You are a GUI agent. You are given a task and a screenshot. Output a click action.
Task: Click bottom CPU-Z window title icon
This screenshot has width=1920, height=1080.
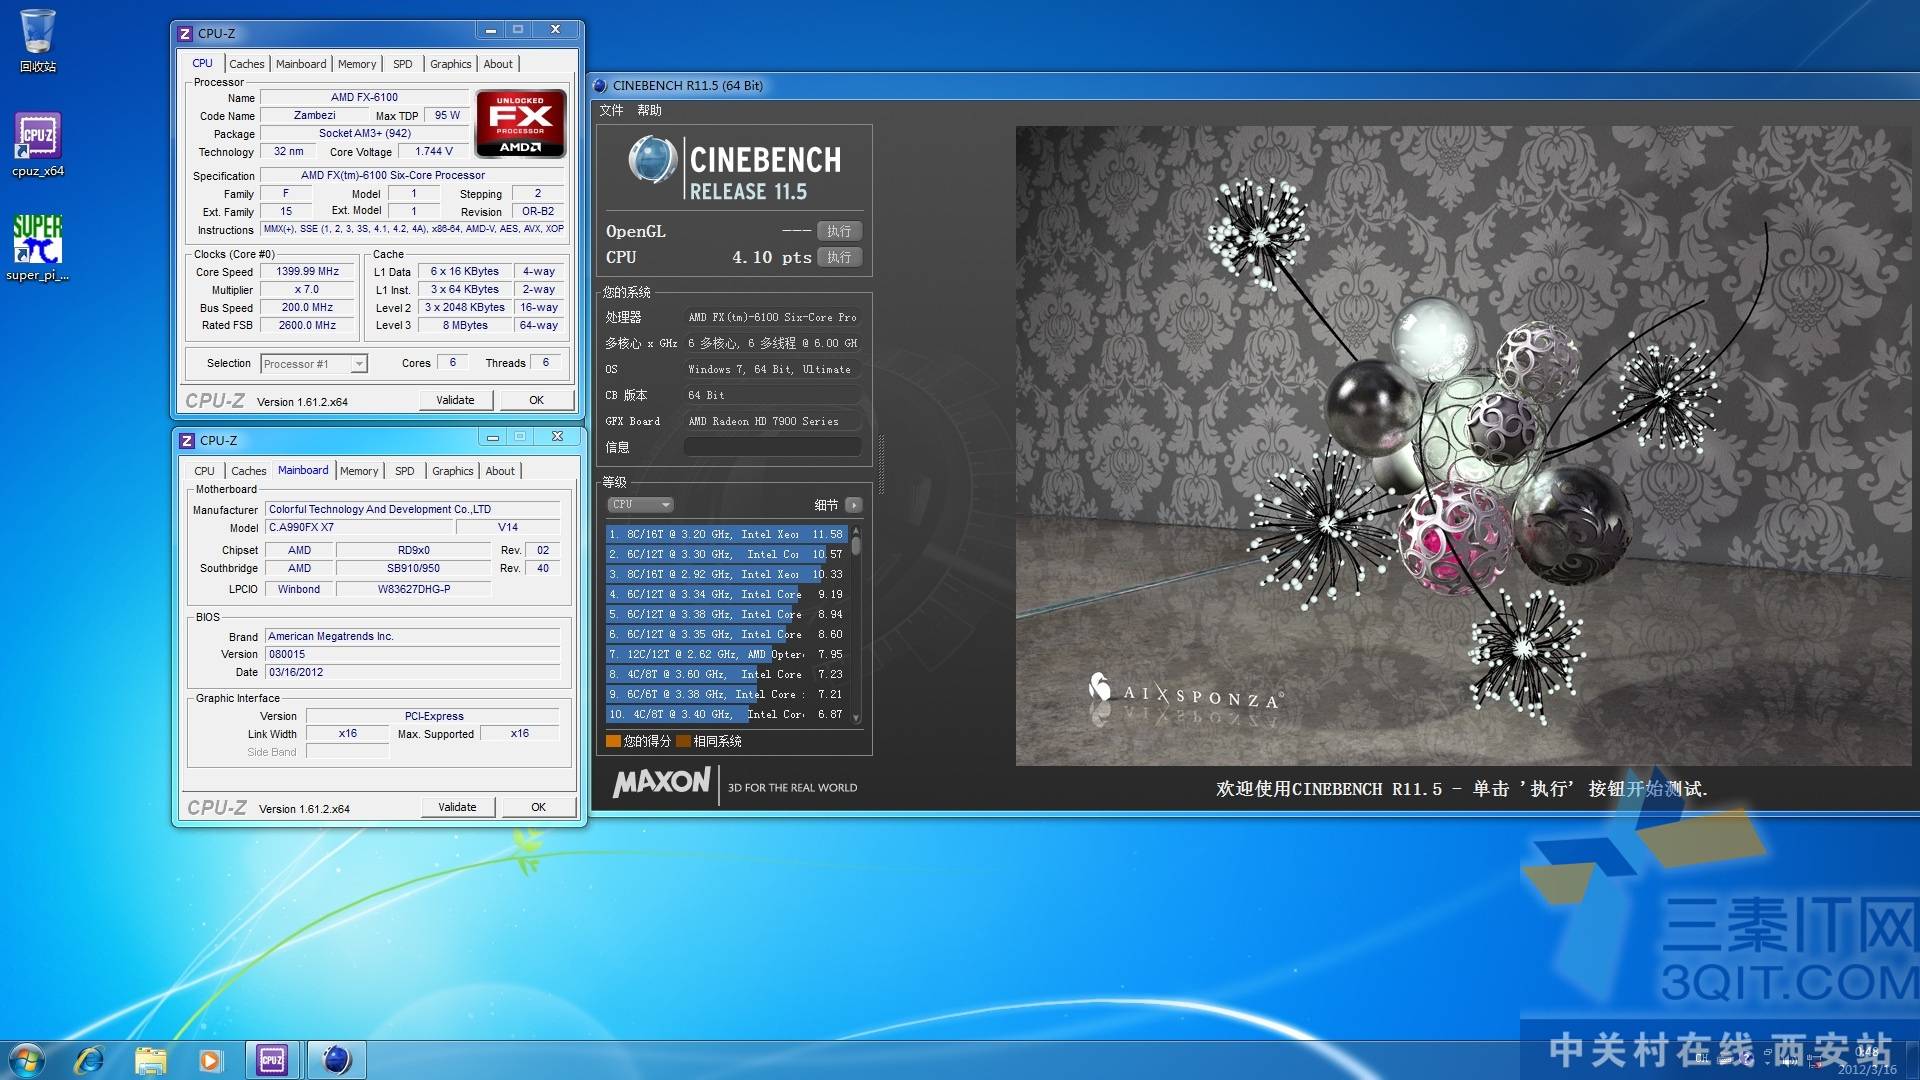click(187, 441)
